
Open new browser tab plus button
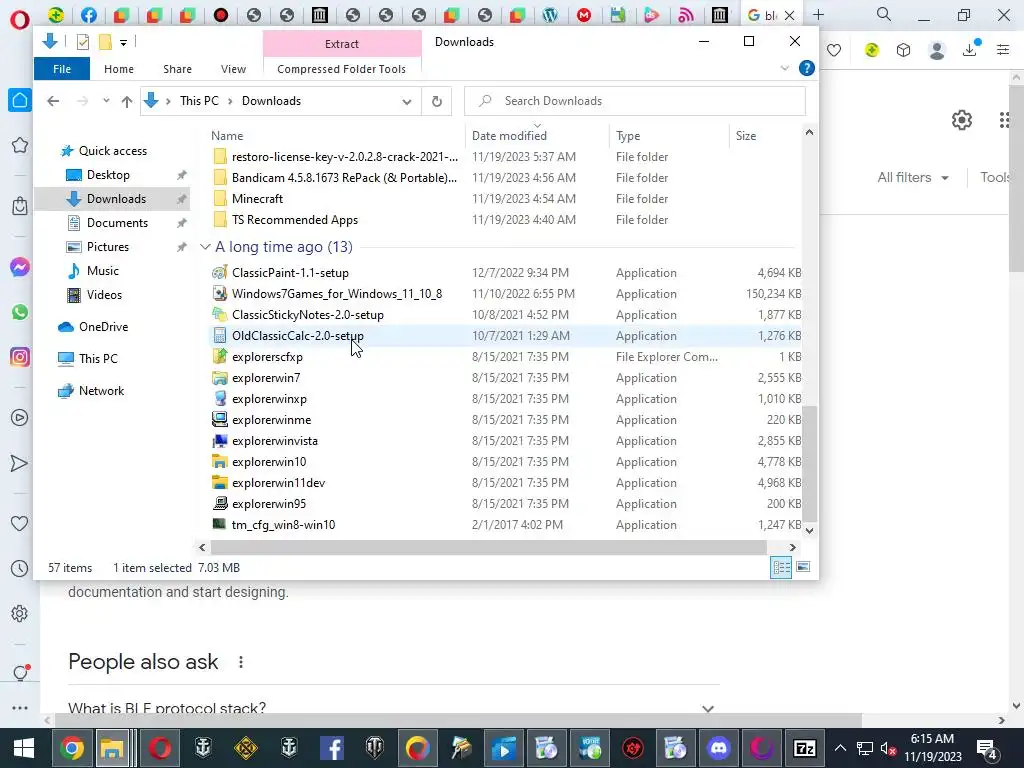[818, 14]
